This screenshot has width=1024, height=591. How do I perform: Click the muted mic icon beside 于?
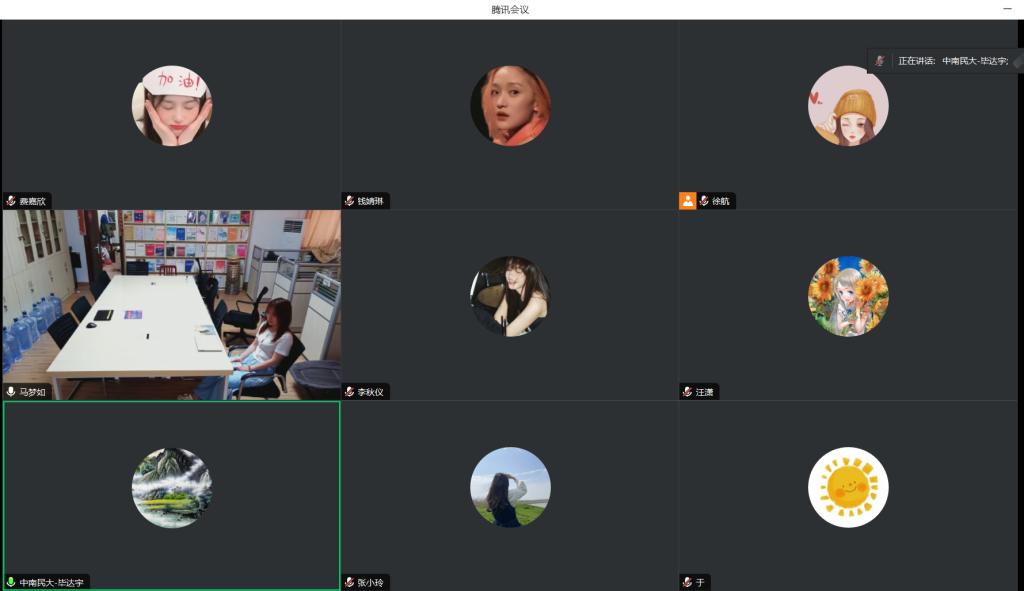[x=688, y=582]
